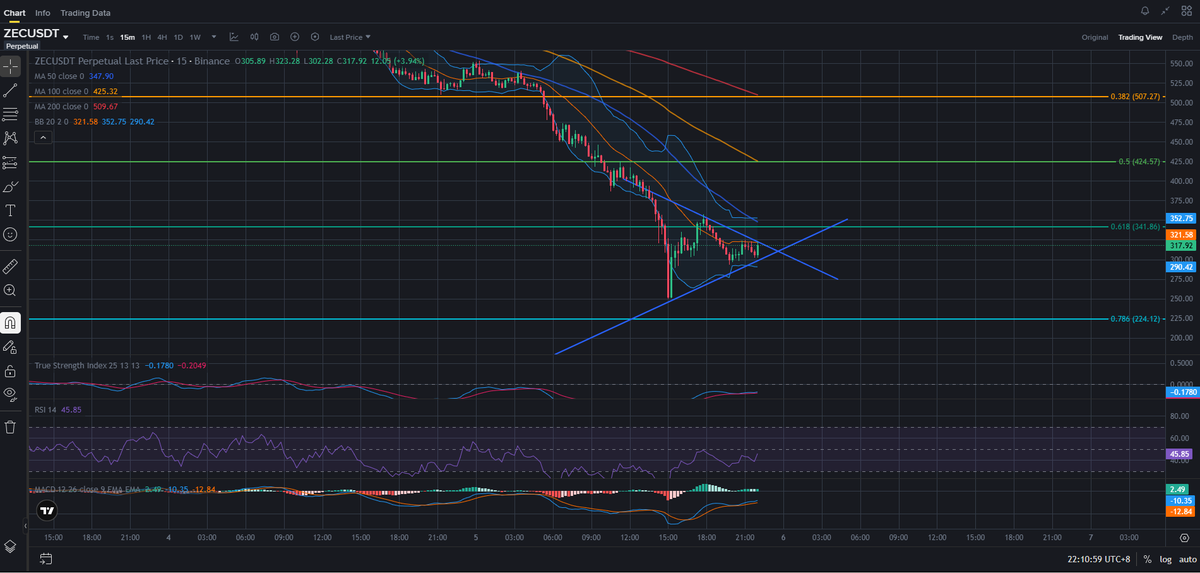Open the Trading Data tab

click(85, 12)
